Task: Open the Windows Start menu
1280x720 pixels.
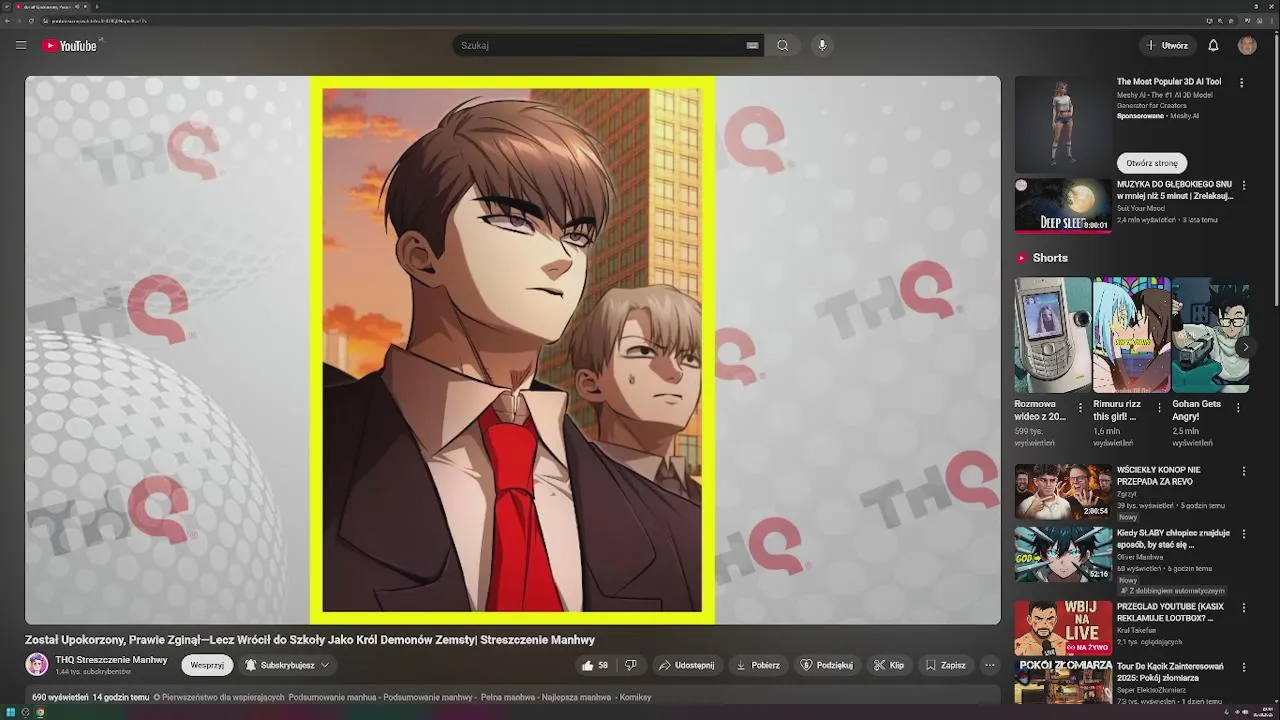Action: click(11, 712)
